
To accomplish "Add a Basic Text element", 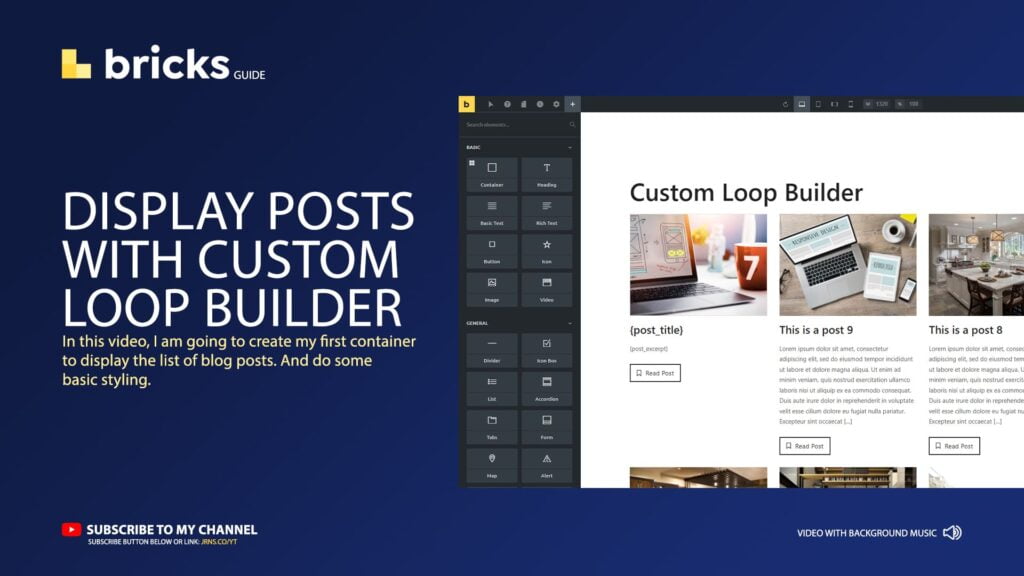I will click(492, 213).
